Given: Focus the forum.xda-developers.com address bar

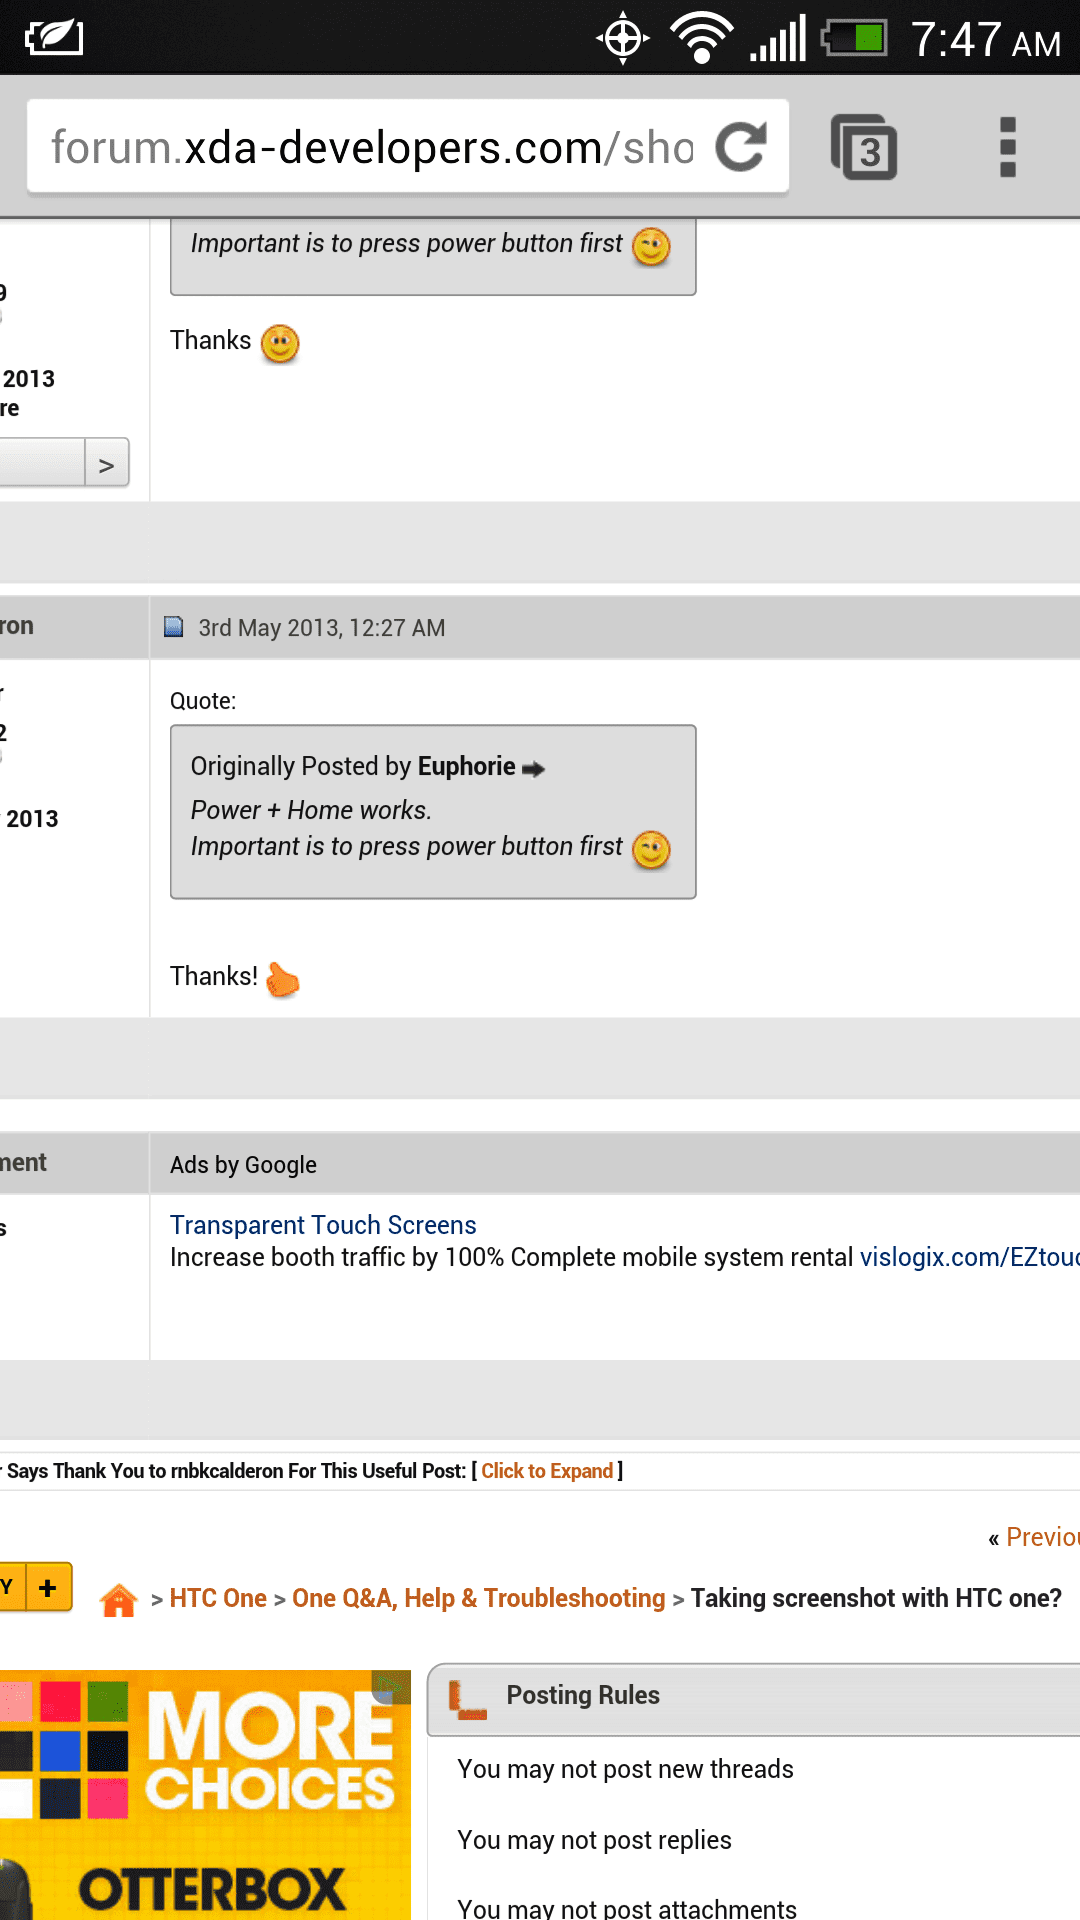Looking at the screenshot, I should click(372, 148).
